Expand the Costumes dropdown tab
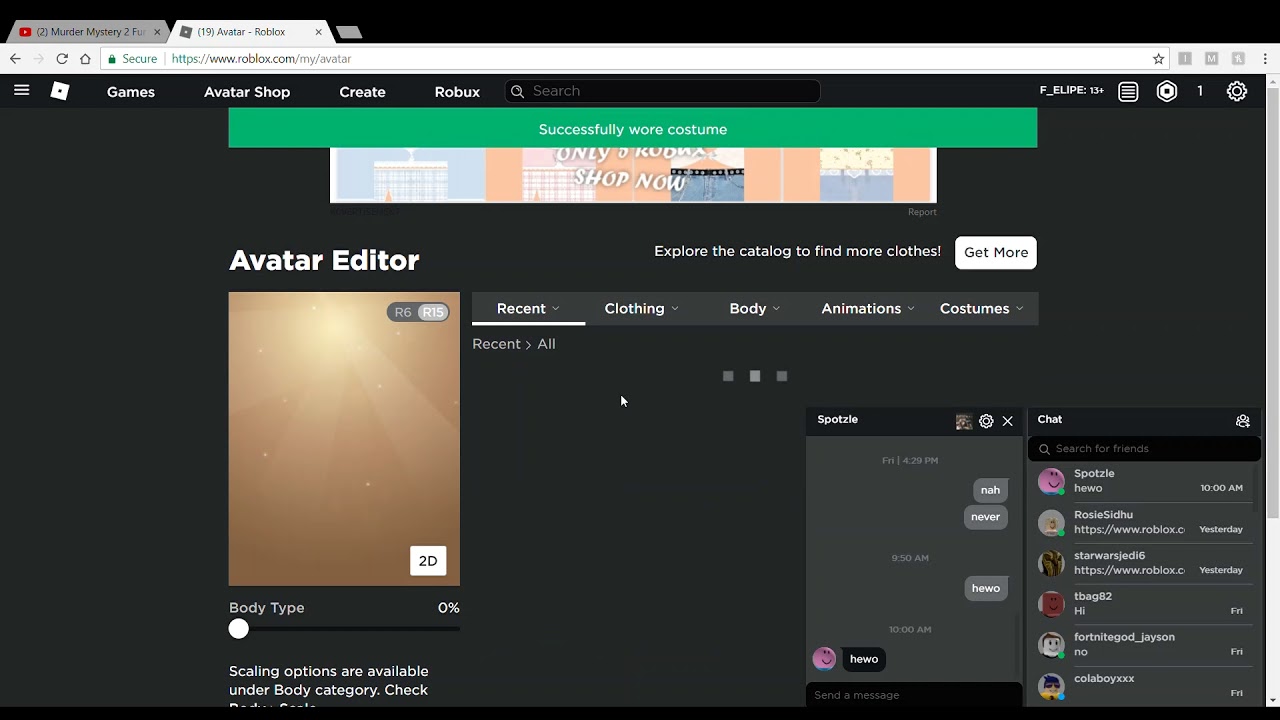 [981, 308]
